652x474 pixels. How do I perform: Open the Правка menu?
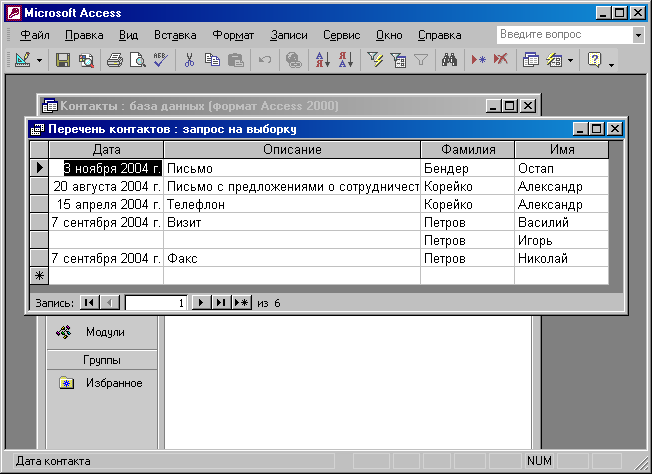pyautogui.click(x=84, y=35)
